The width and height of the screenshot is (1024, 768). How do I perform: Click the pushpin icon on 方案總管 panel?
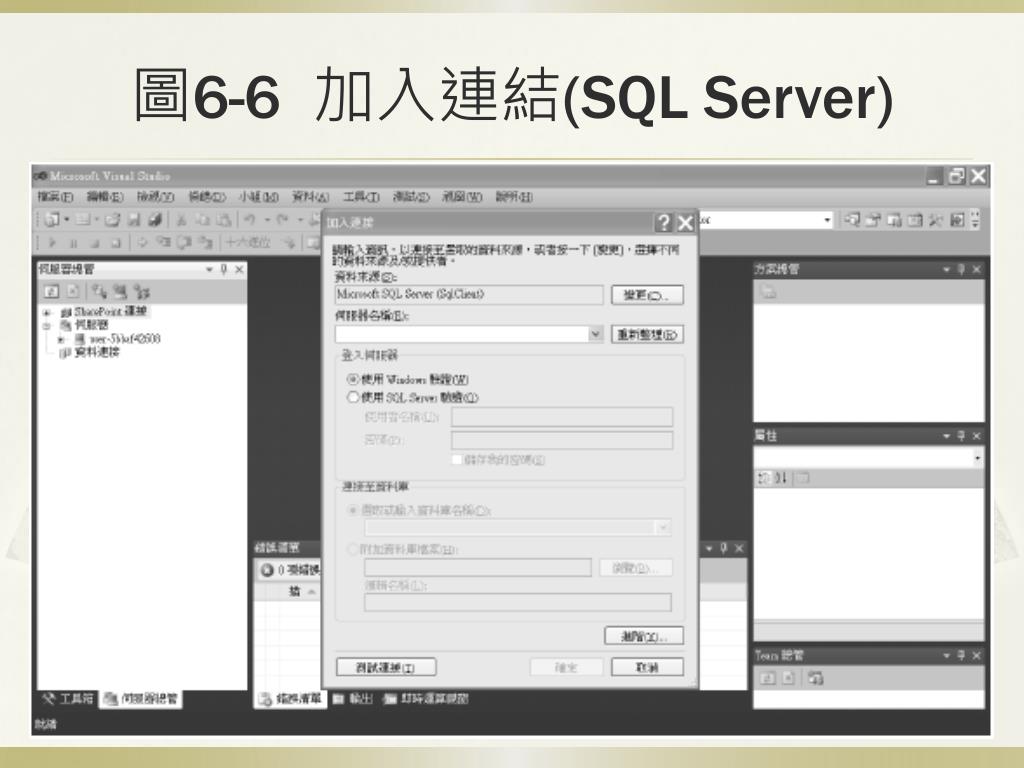click(x=961, y=269)
